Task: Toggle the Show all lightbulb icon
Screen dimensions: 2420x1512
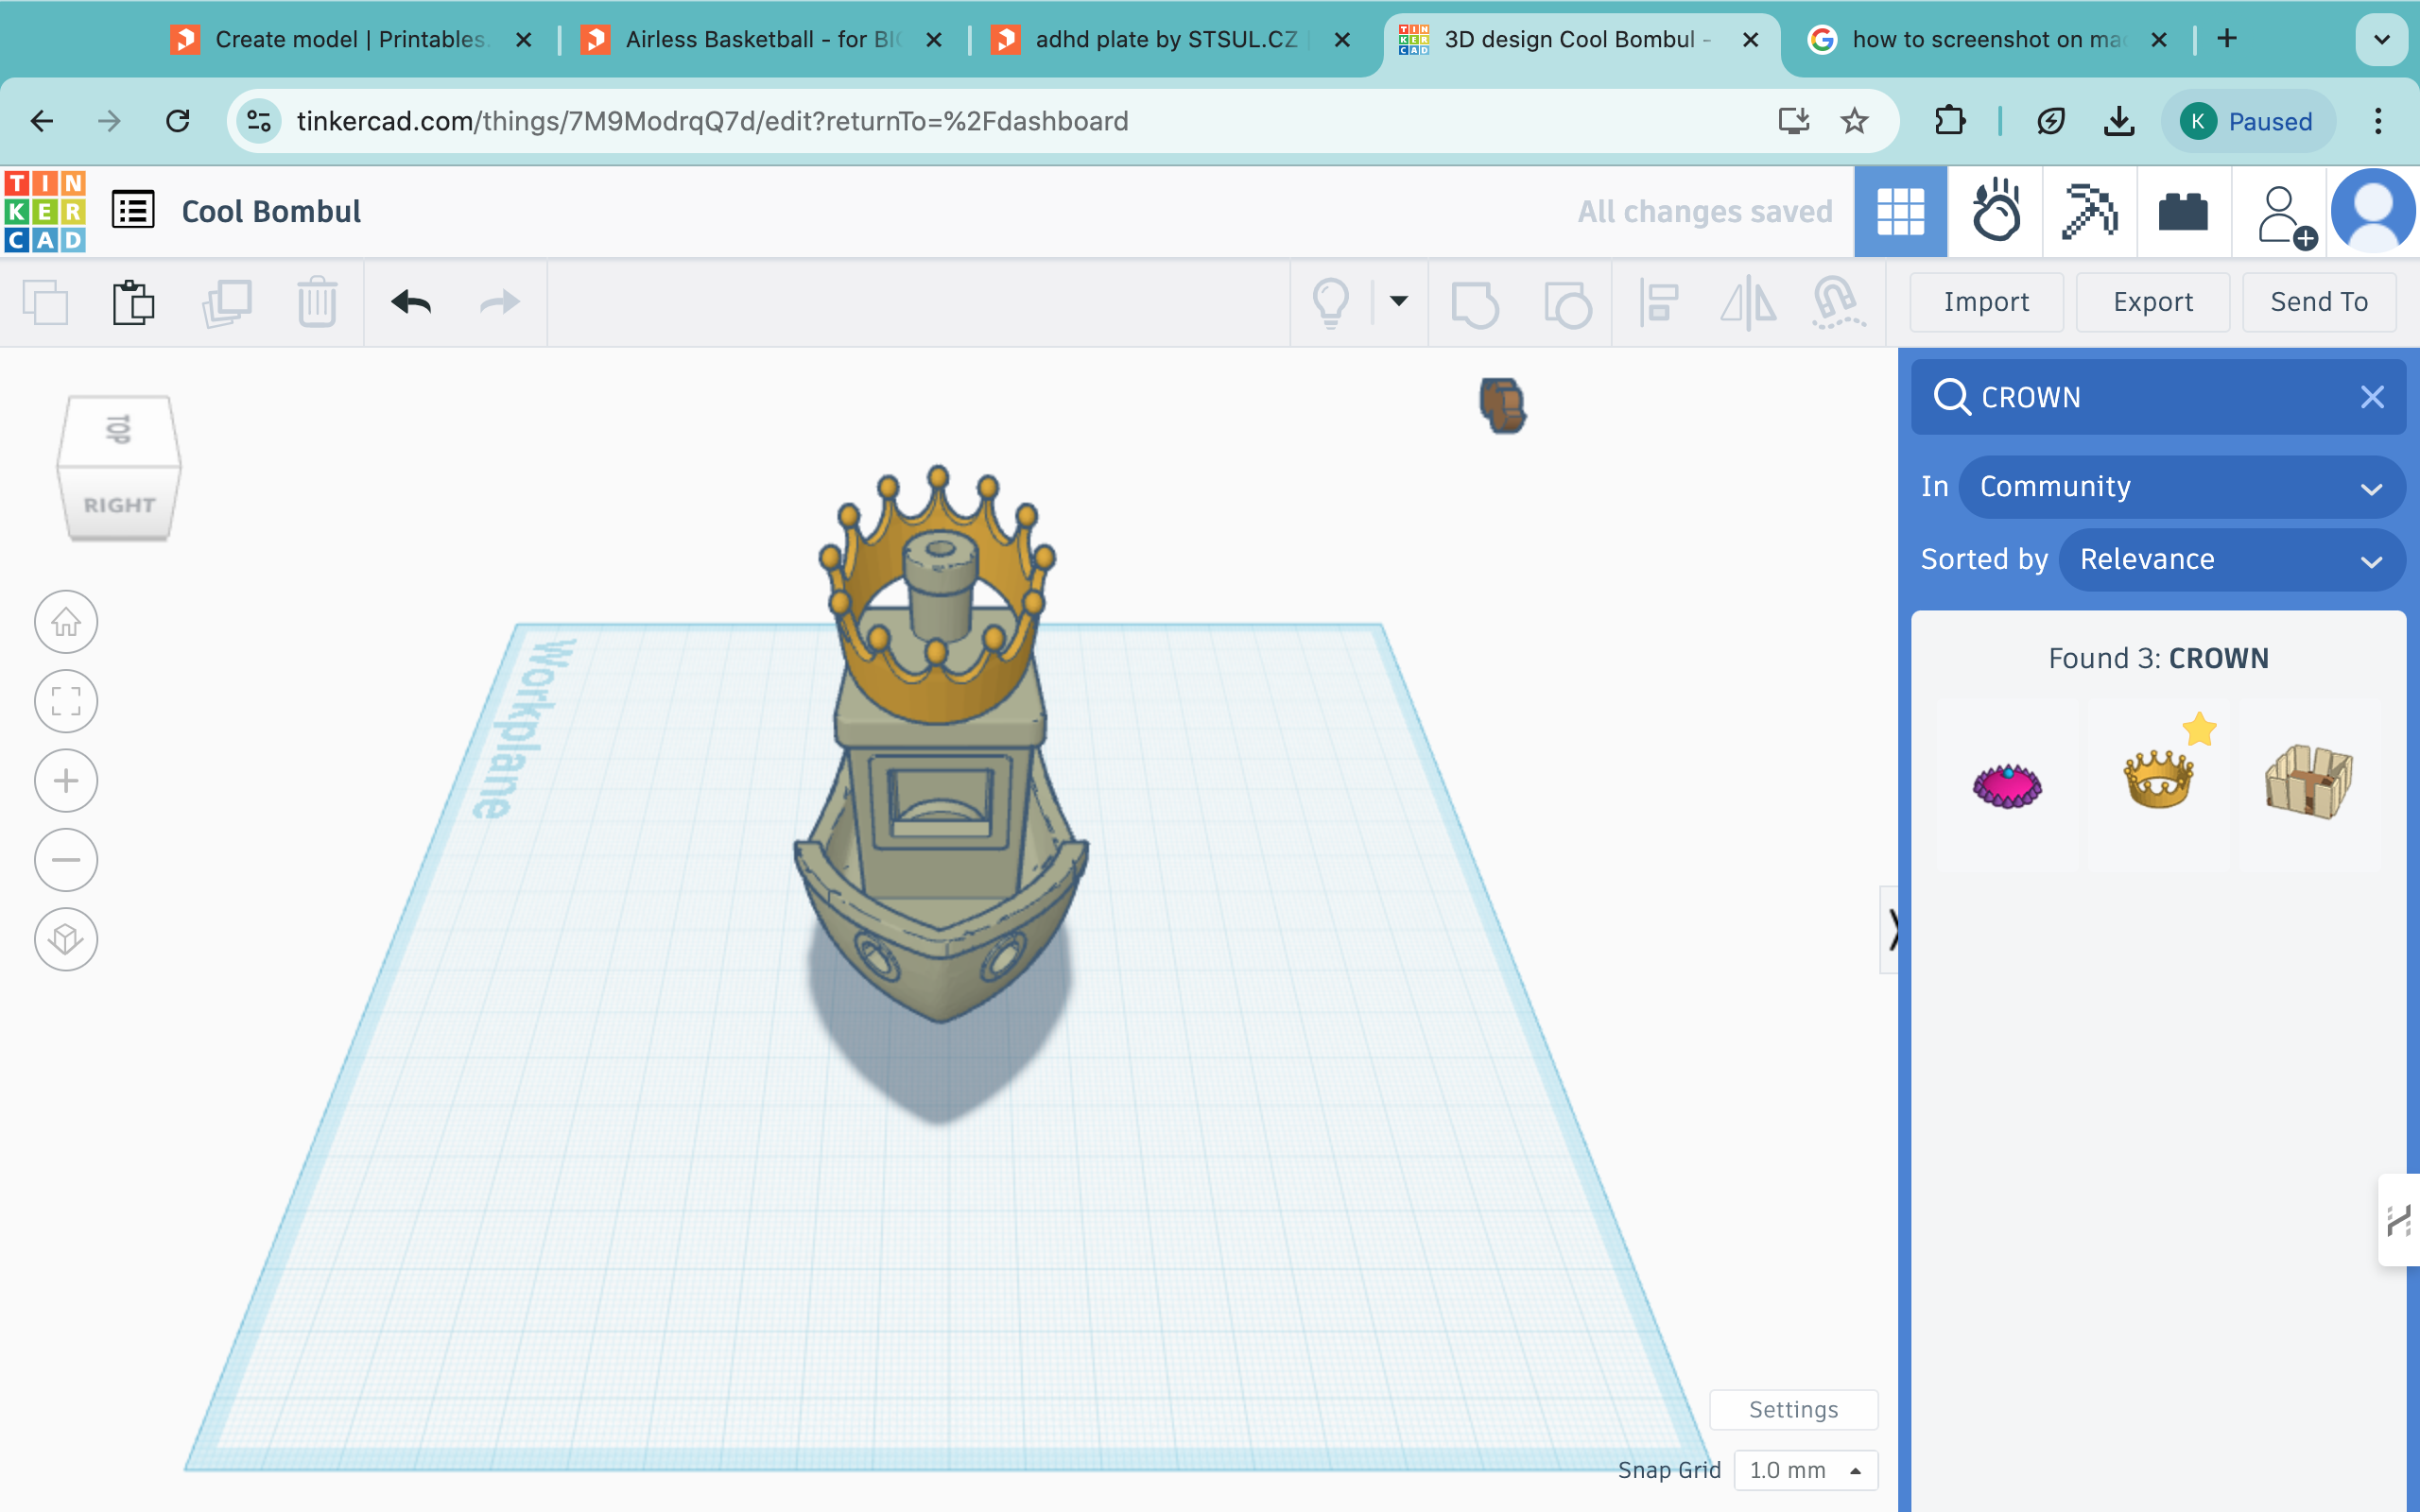Action: pos(1331,302)
